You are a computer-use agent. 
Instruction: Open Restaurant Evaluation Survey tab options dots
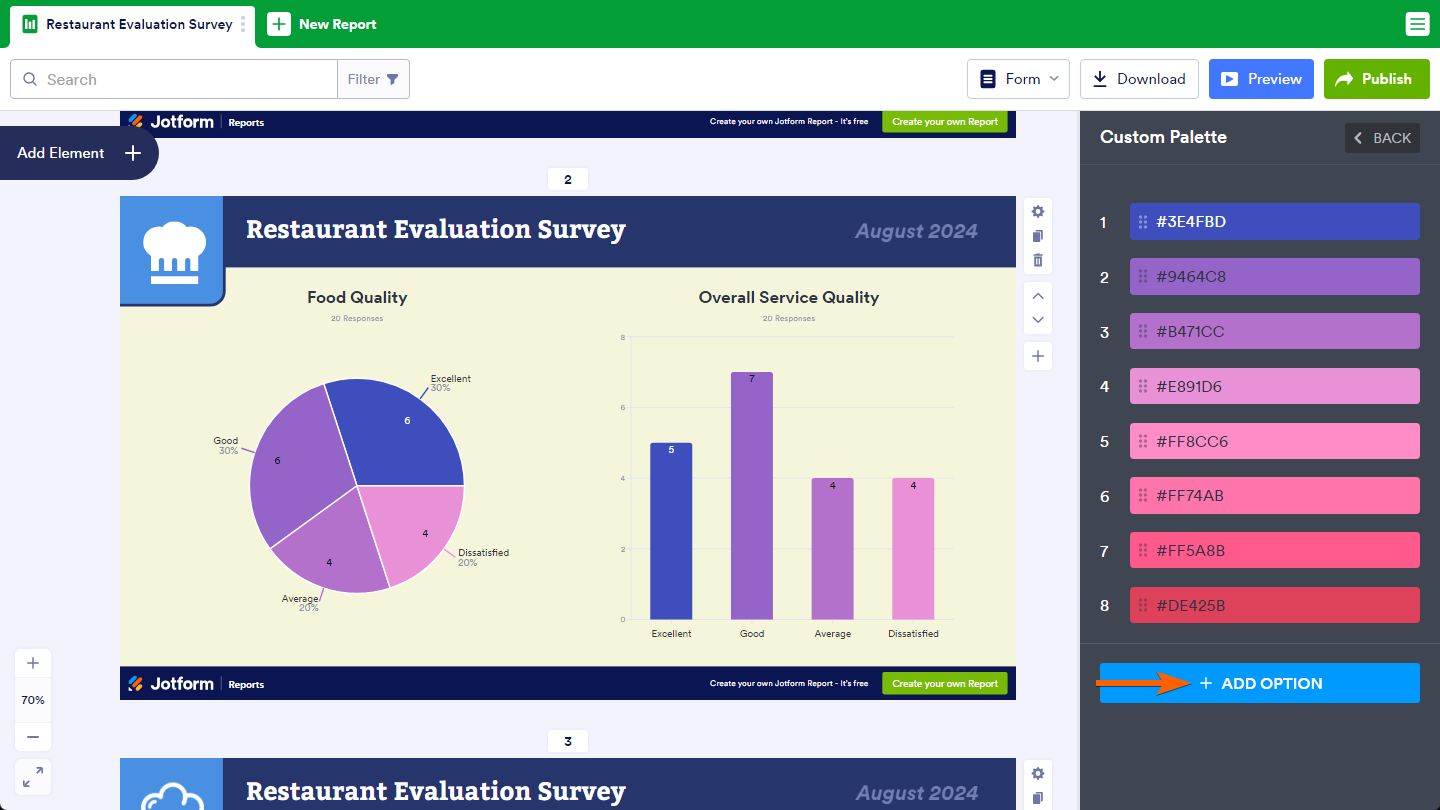pos(243,24)
